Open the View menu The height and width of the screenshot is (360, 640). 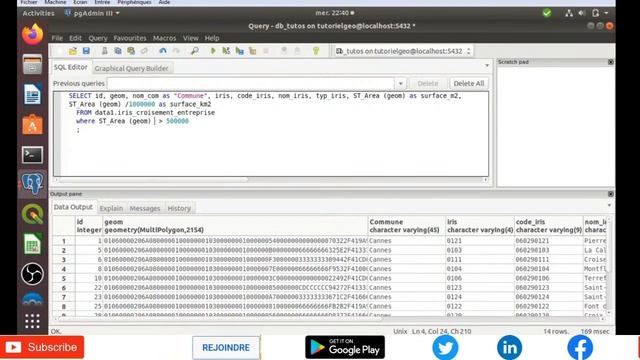[191, 38]
